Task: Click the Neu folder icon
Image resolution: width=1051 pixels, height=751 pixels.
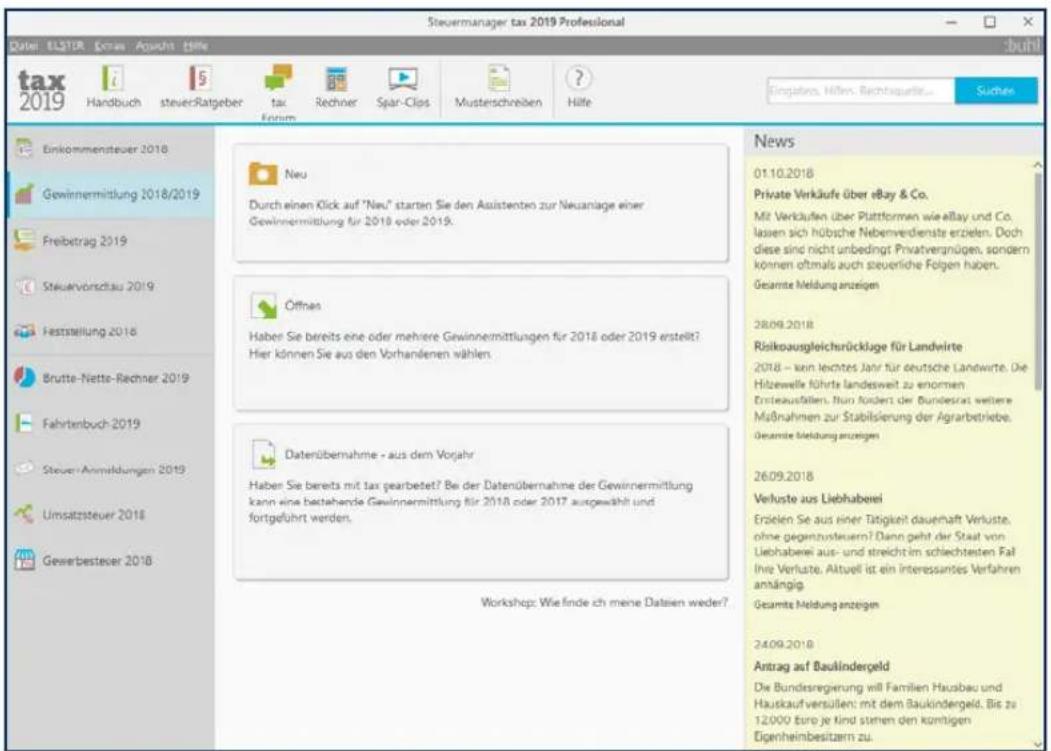Action: tap(263, 174)
